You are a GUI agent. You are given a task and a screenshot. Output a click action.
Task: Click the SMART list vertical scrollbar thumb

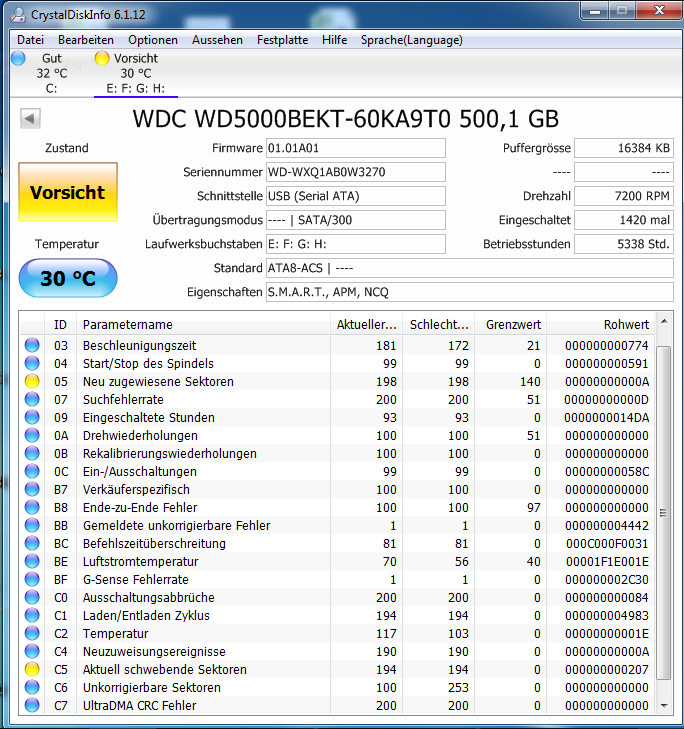(x=664, y=513)
